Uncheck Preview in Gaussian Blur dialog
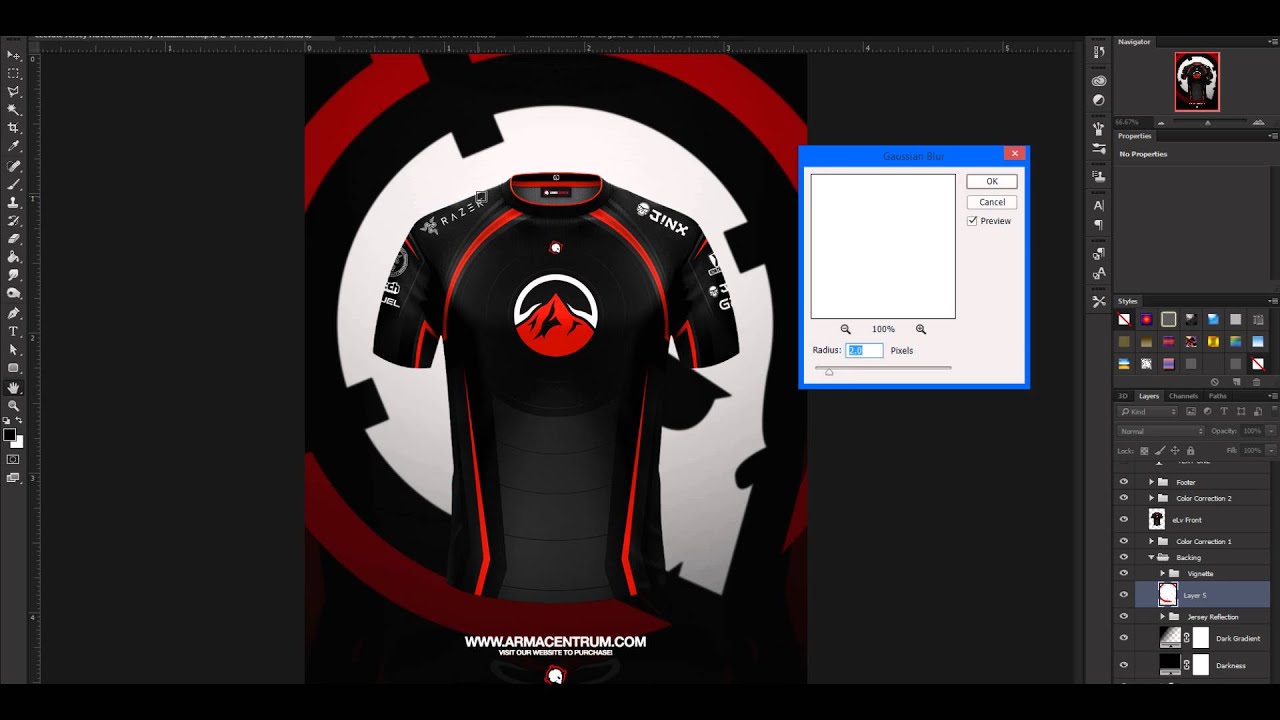1280x720 pixels. (972, 221)
